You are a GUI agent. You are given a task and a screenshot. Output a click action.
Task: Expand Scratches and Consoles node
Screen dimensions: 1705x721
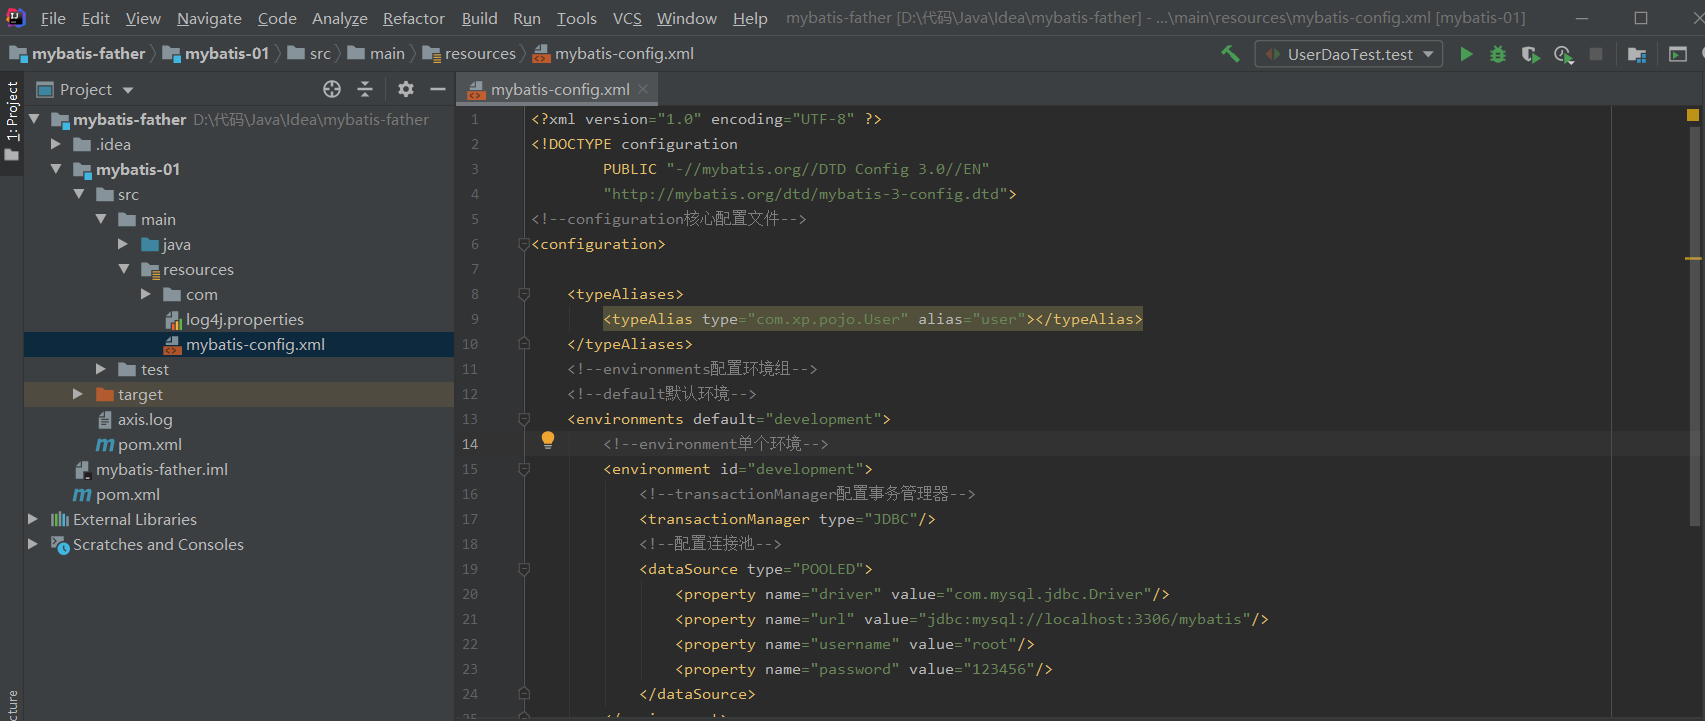tap(33, 544)
